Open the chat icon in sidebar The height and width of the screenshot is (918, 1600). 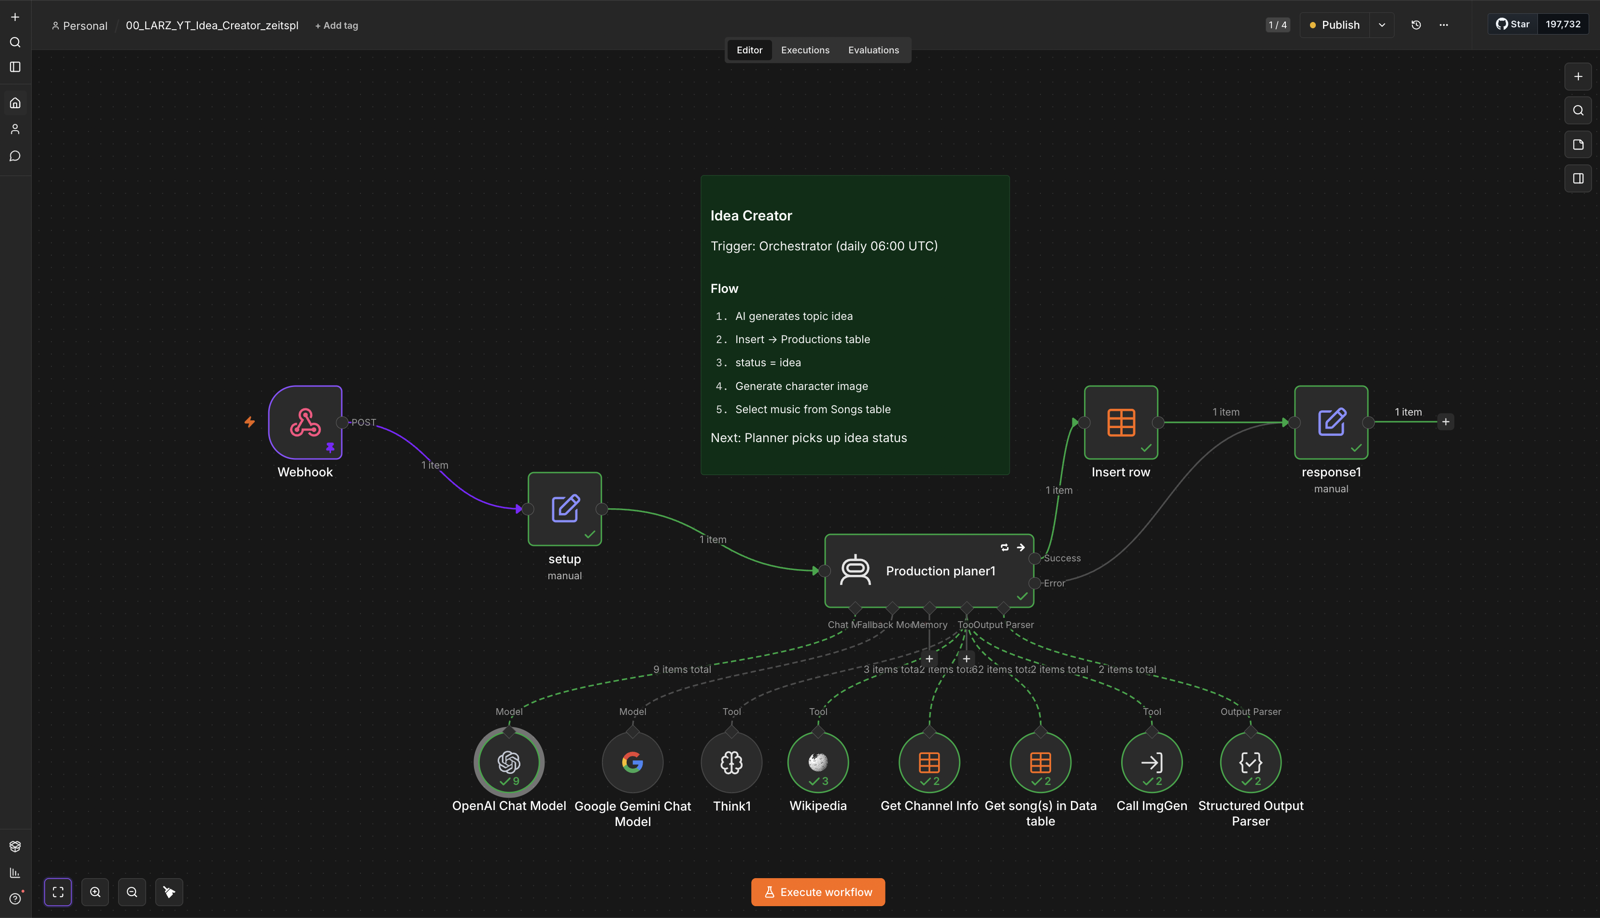[x=15, y=156]
